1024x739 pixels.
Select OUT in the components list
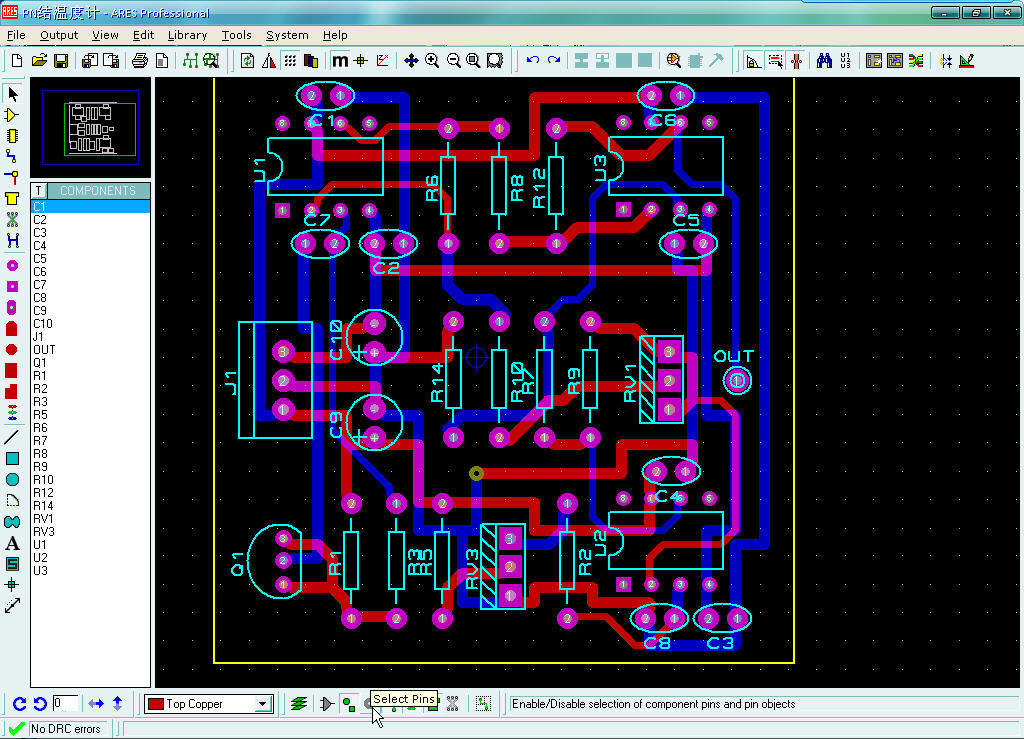91,350
